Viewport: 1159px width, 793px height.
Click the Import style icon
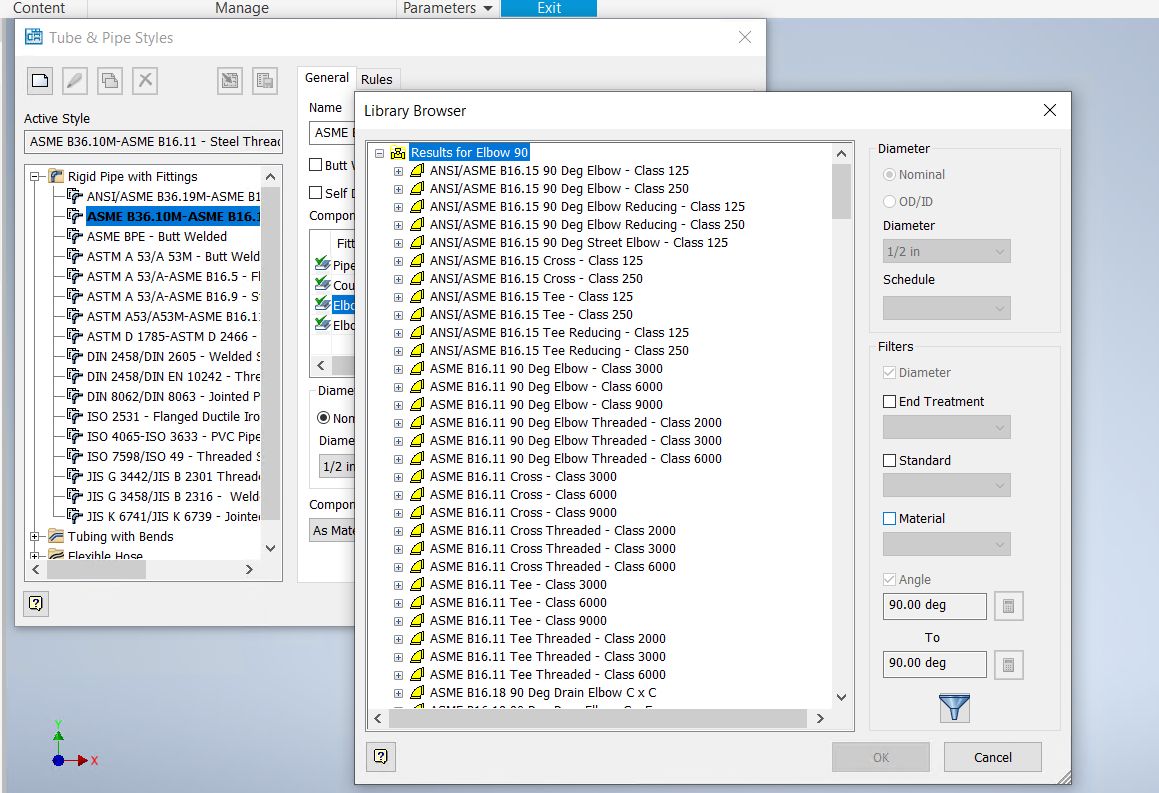(230, 81)
